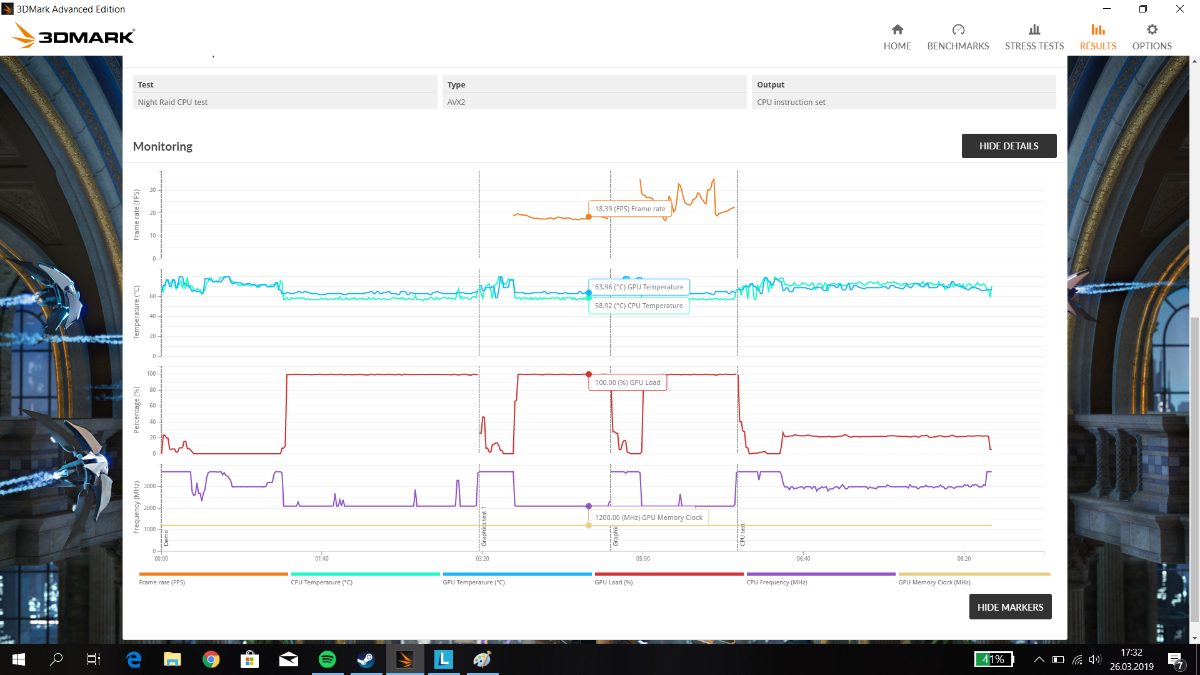Click the GPU Temperature blue legend bar

[x=517, y=574]
